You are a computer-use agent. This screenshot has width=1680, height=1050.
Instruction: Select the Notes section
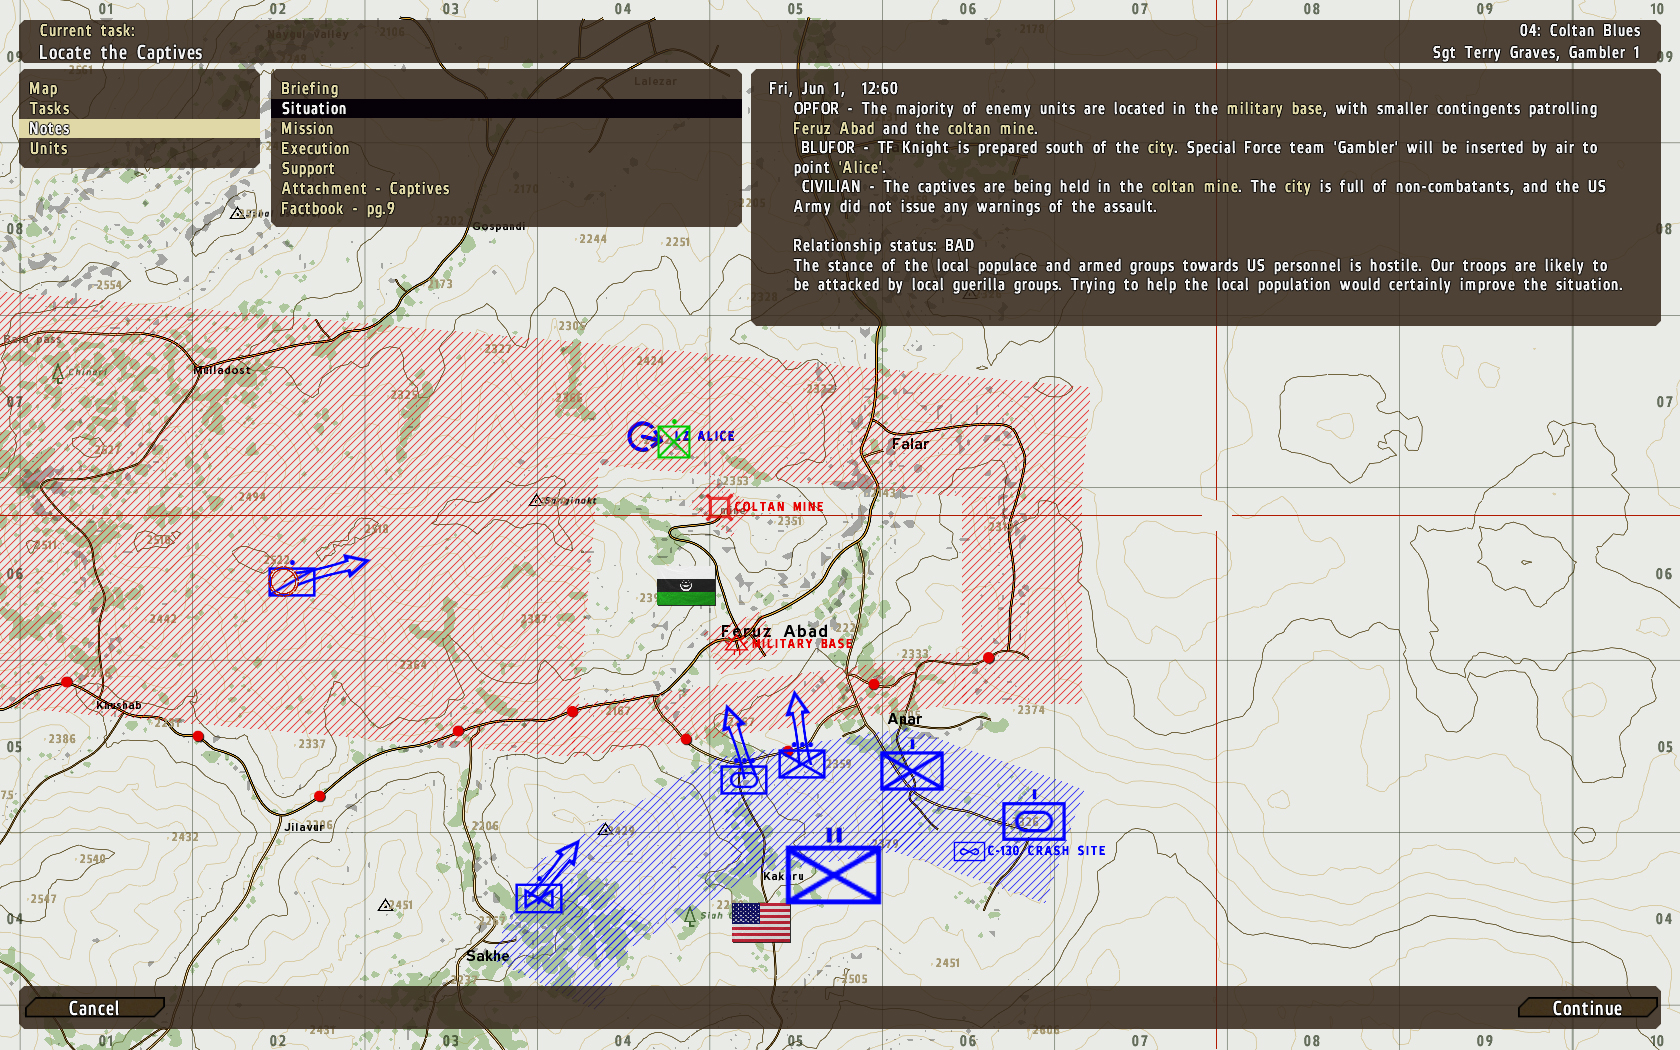click(139, 129)
